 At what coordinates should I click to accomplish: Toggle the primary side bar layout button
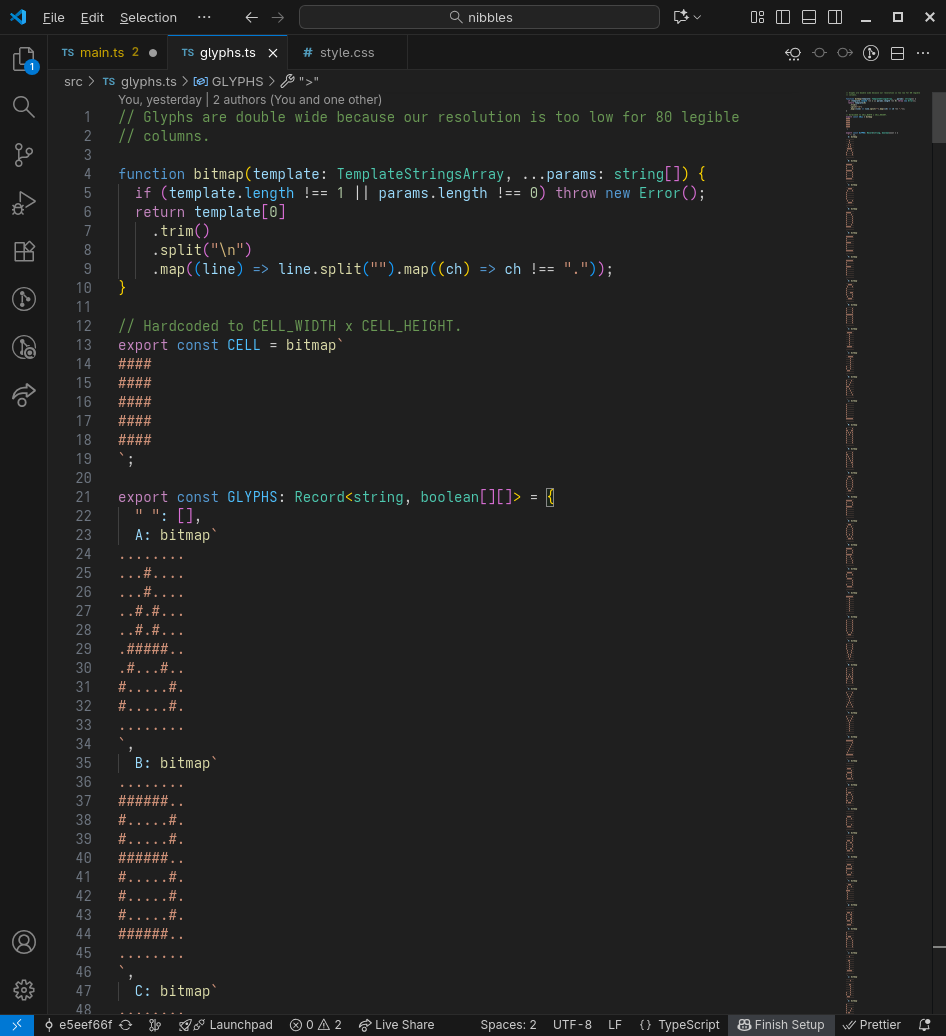coord(783,17)
